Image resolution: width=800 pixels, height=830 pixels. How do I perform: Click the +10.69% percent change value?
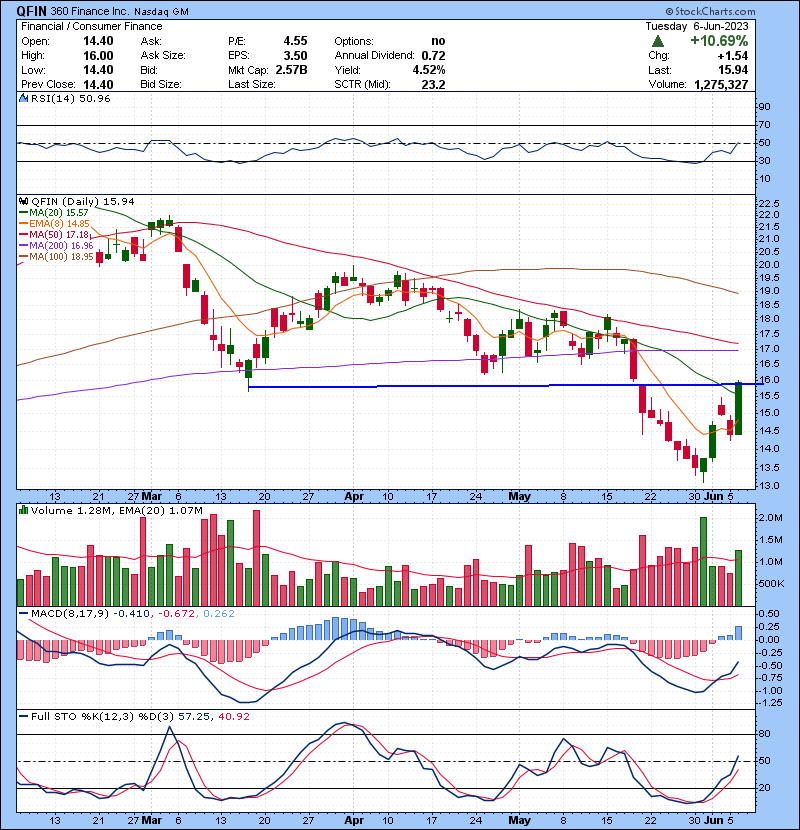tap(719, 41)
